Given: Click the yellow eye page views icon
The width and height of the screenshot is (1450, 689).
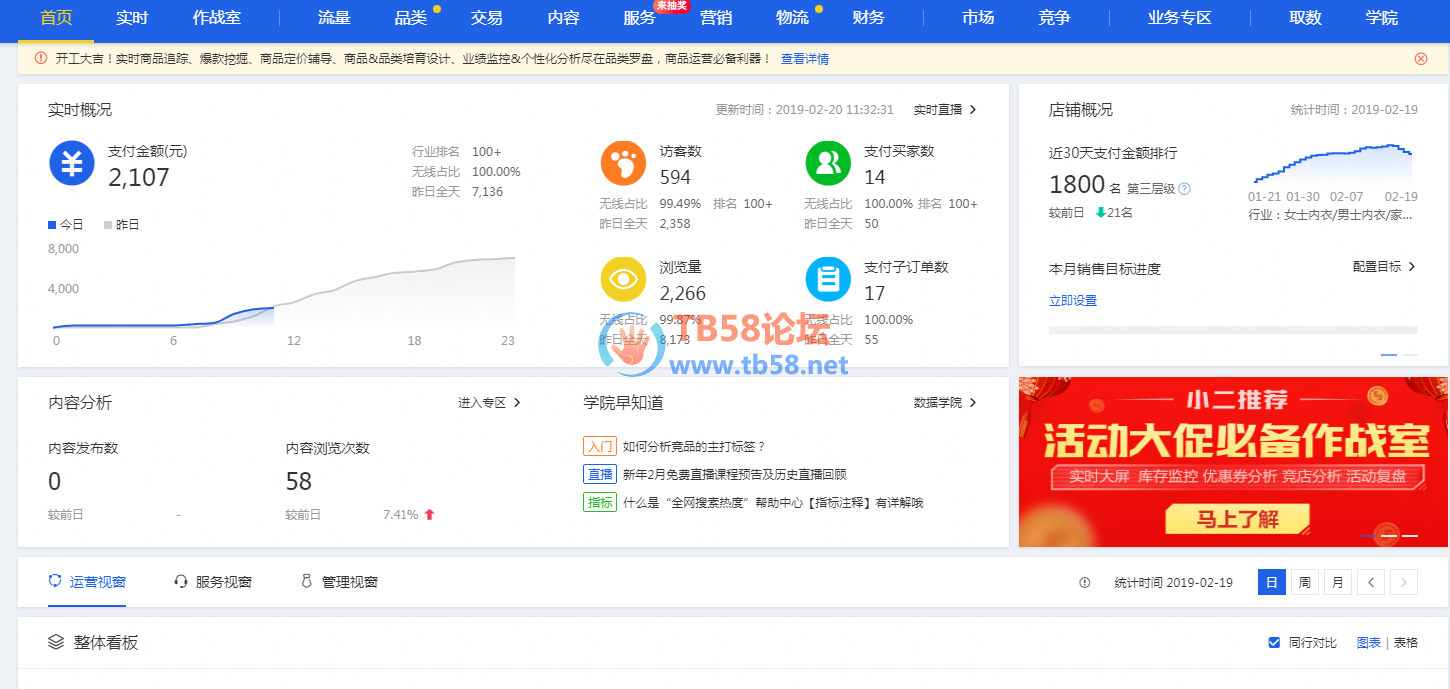Looking at the screenshot, I should pyautogui.click(x=624, y=279).
